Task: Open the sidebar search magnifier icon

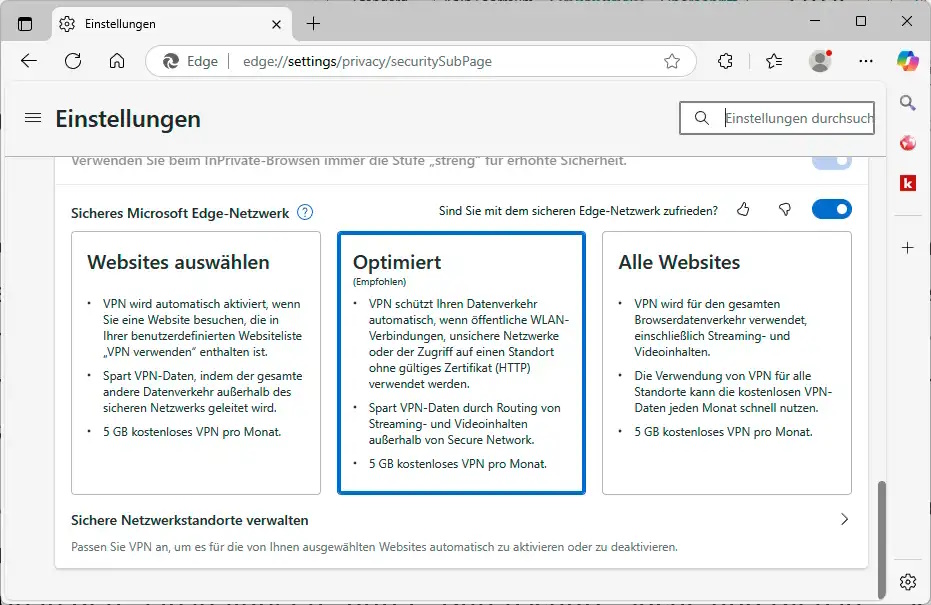Action: pyautogui.click(x=908, y=102)
